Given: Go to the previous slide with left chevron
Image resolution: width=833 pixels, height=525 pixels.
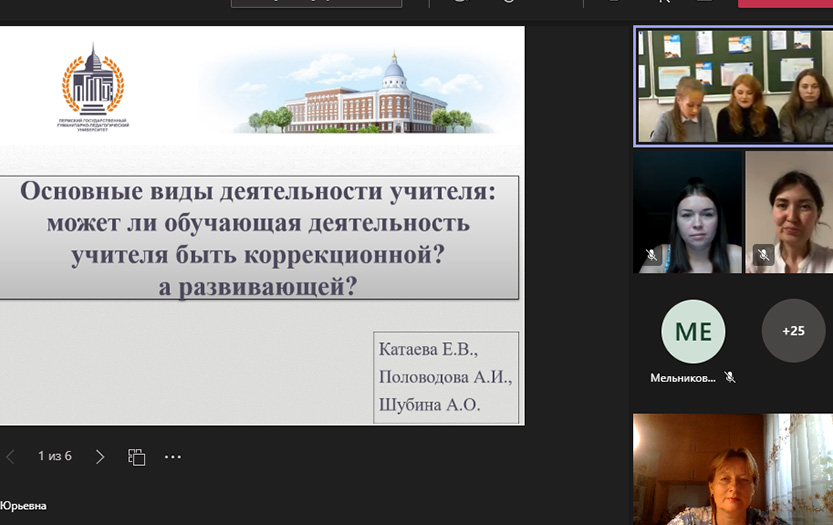Looking at the screenshot, I should tap(11, 457).
